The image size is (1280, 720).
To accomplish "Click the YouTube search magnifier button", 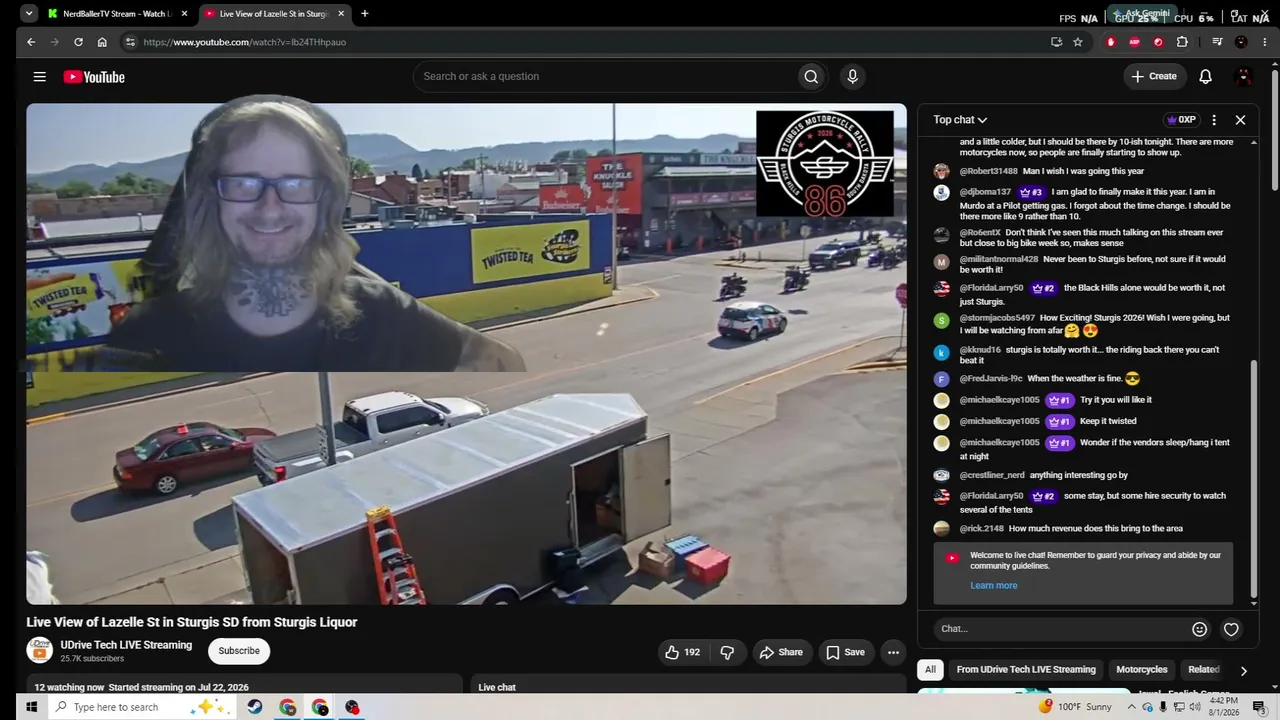I will (x=811, y=77).
